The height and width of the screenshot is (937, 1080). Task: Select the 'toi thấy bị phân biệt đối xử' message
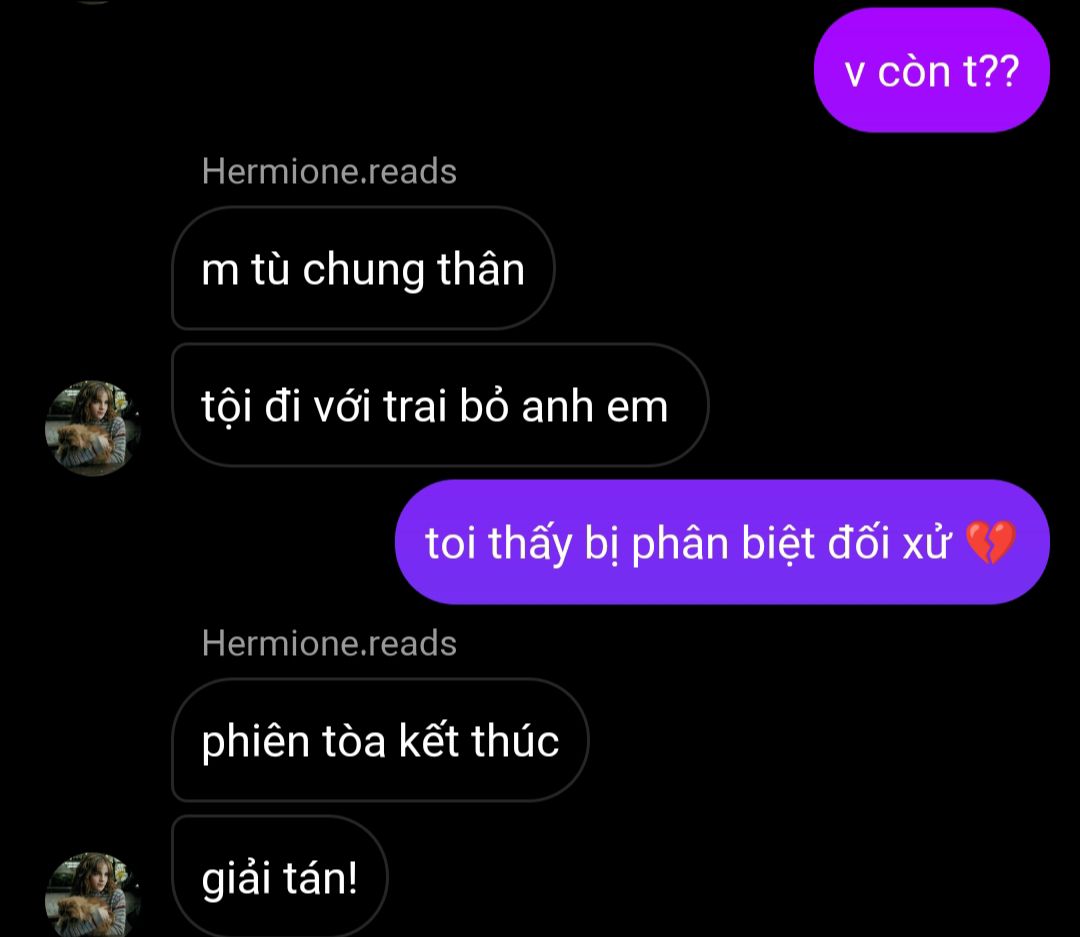(722, 542)
